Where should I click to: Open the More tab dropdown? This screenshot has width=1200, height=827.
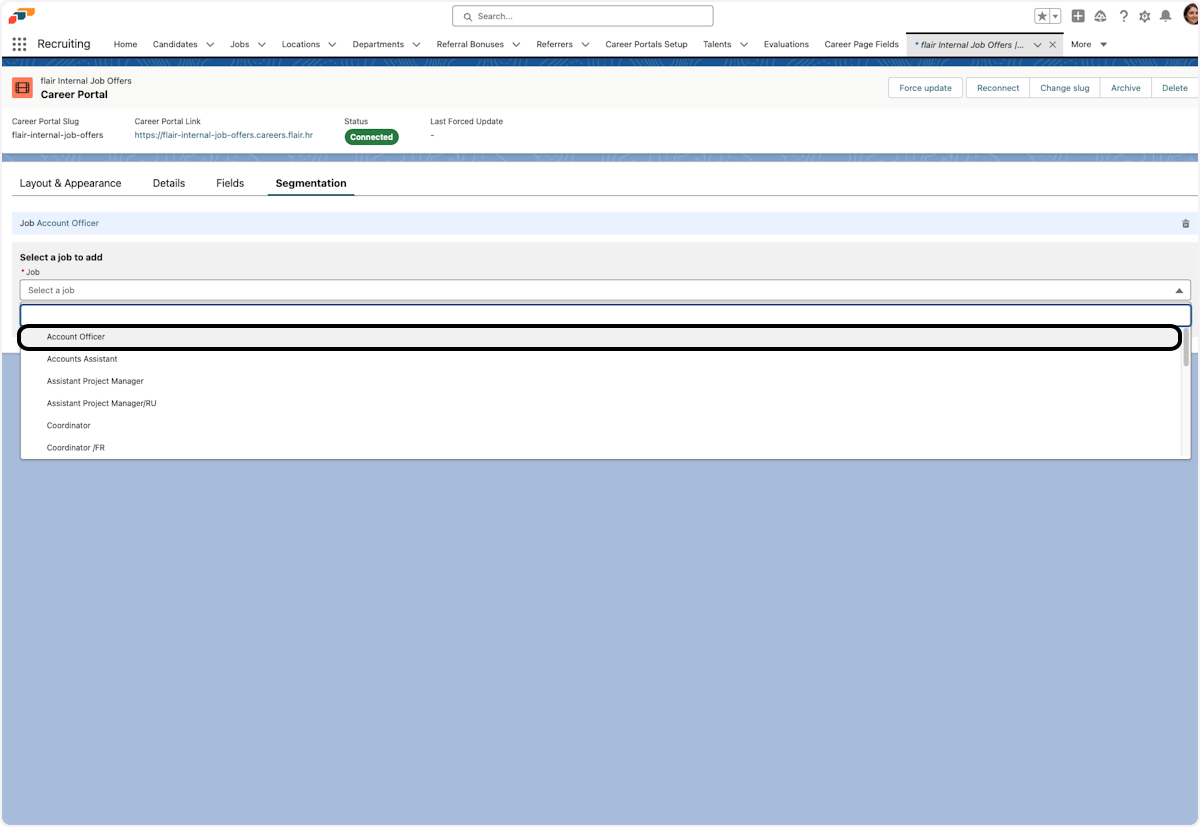point(1089,44)
